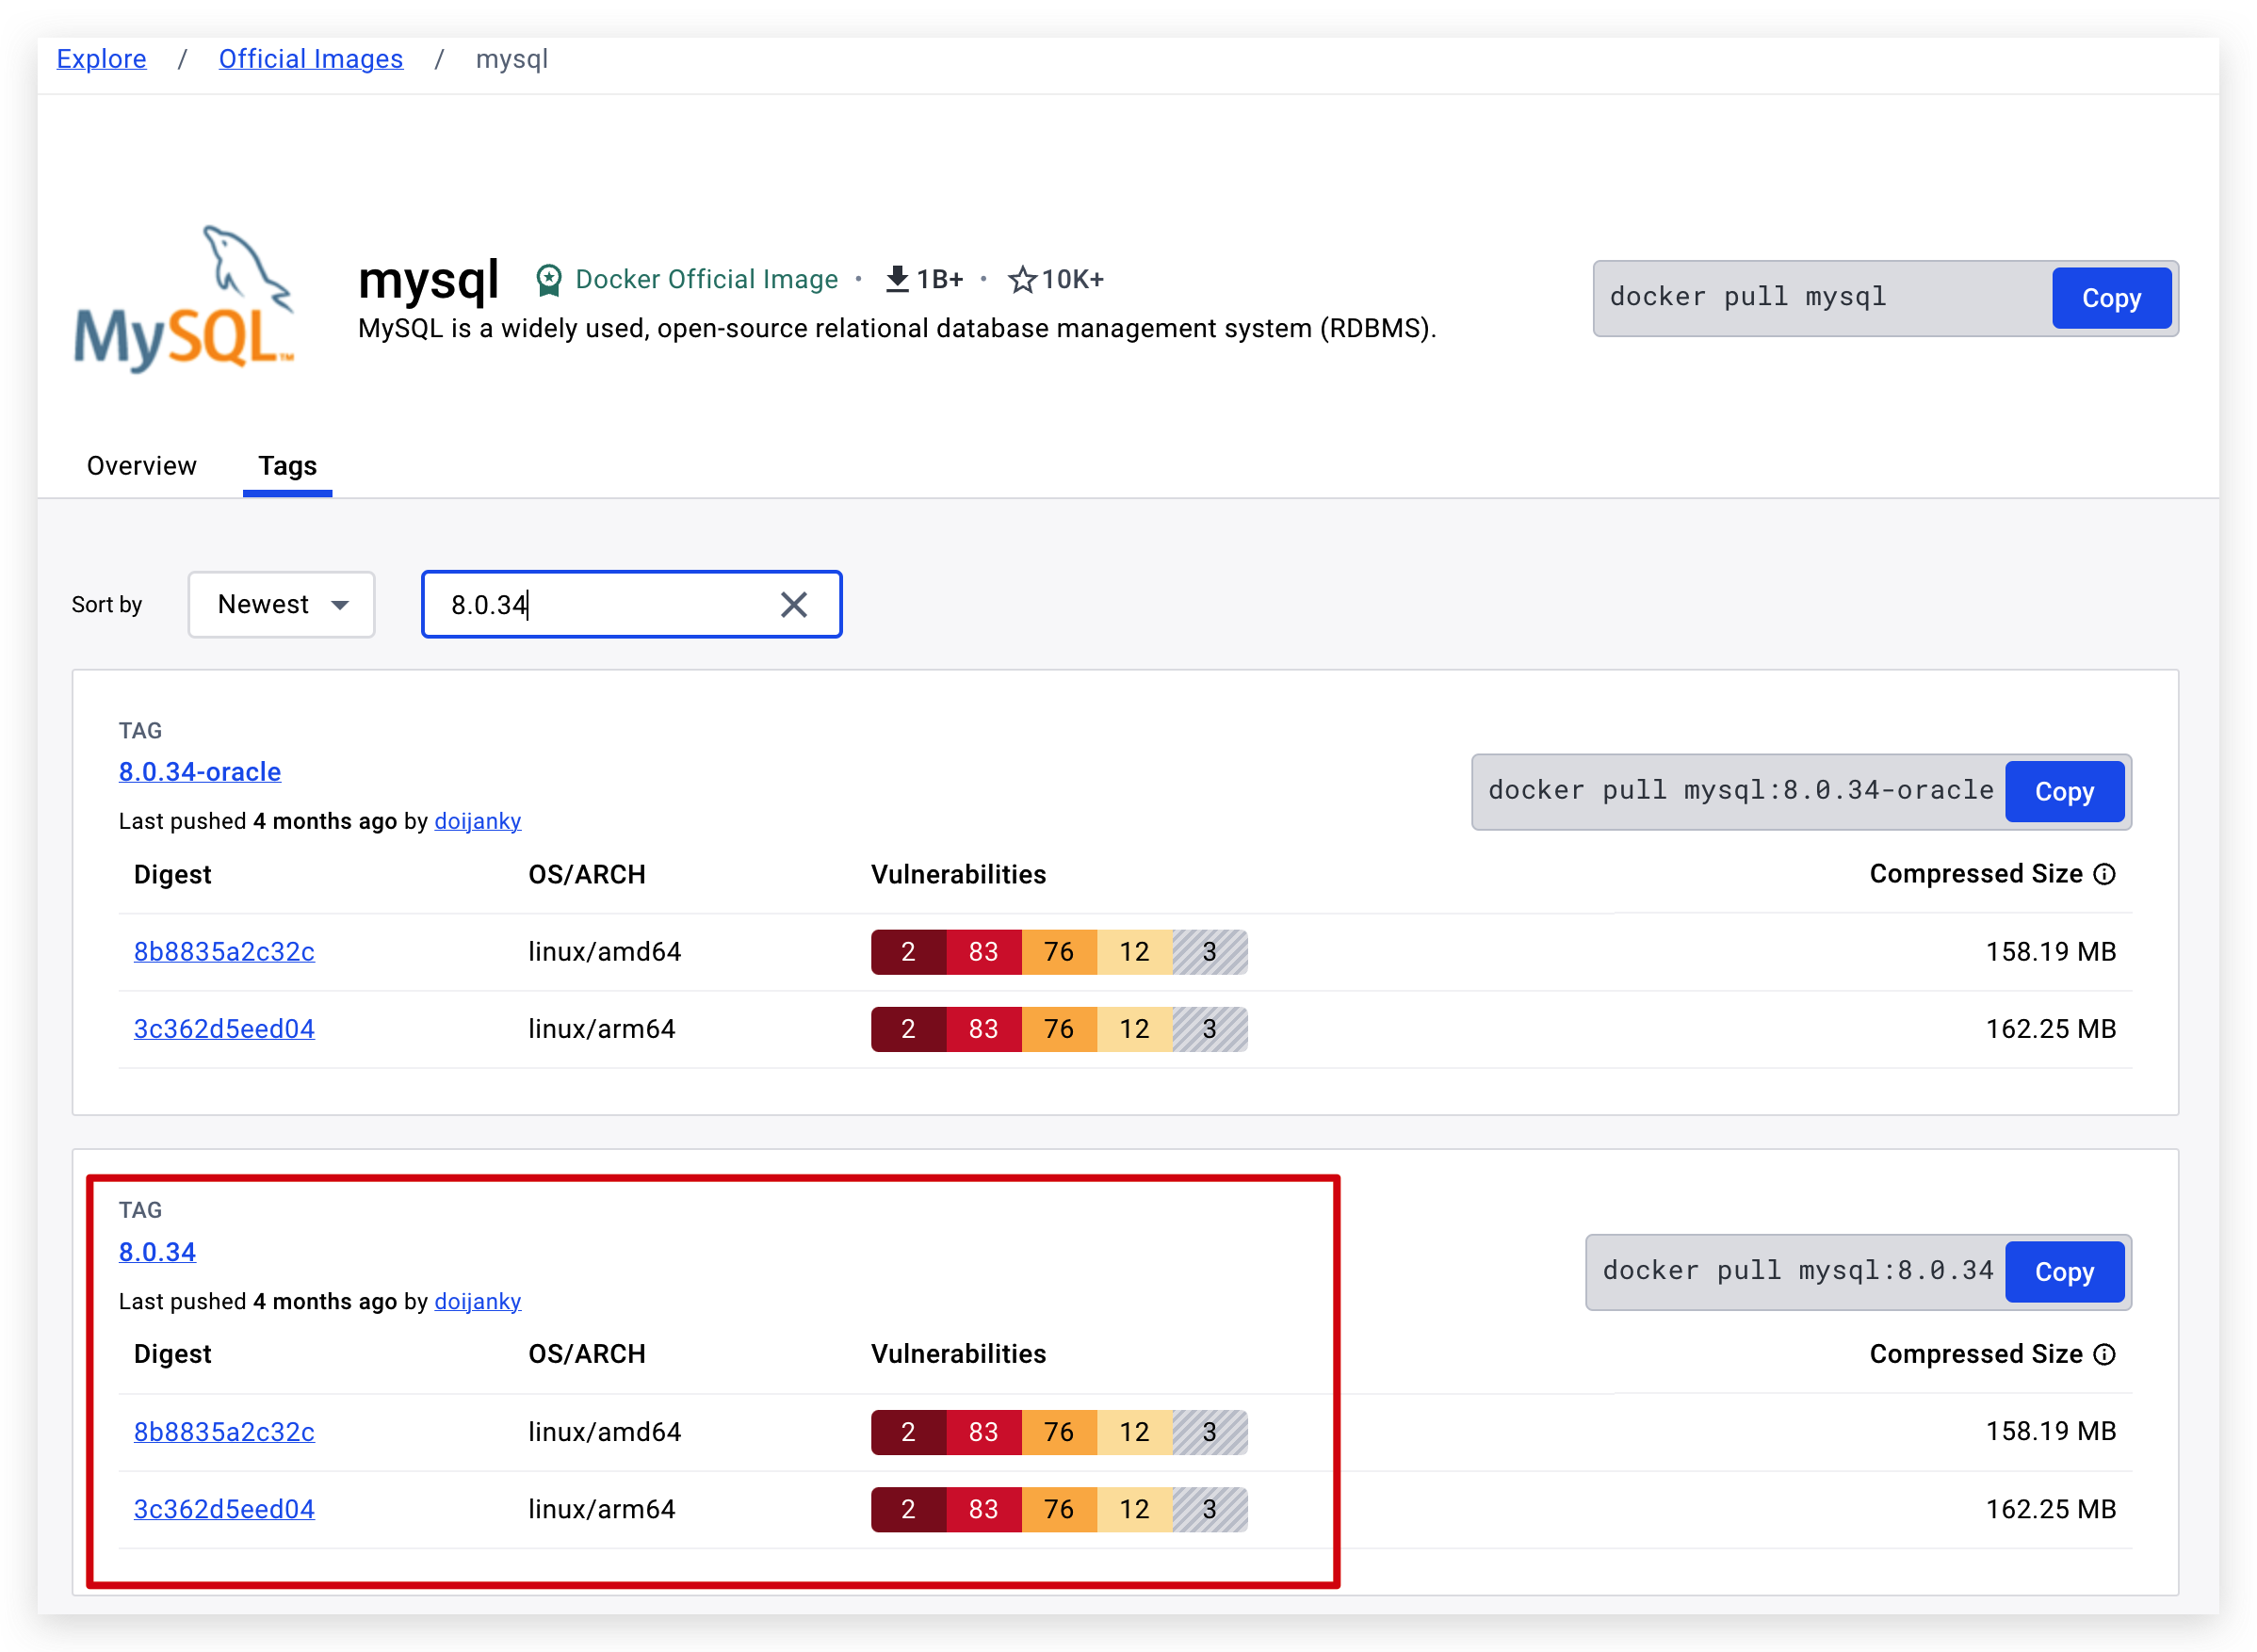Click unspecified count 3 in oracle amd64 row
The image size is (2257, 1652).
[1209, 951]
